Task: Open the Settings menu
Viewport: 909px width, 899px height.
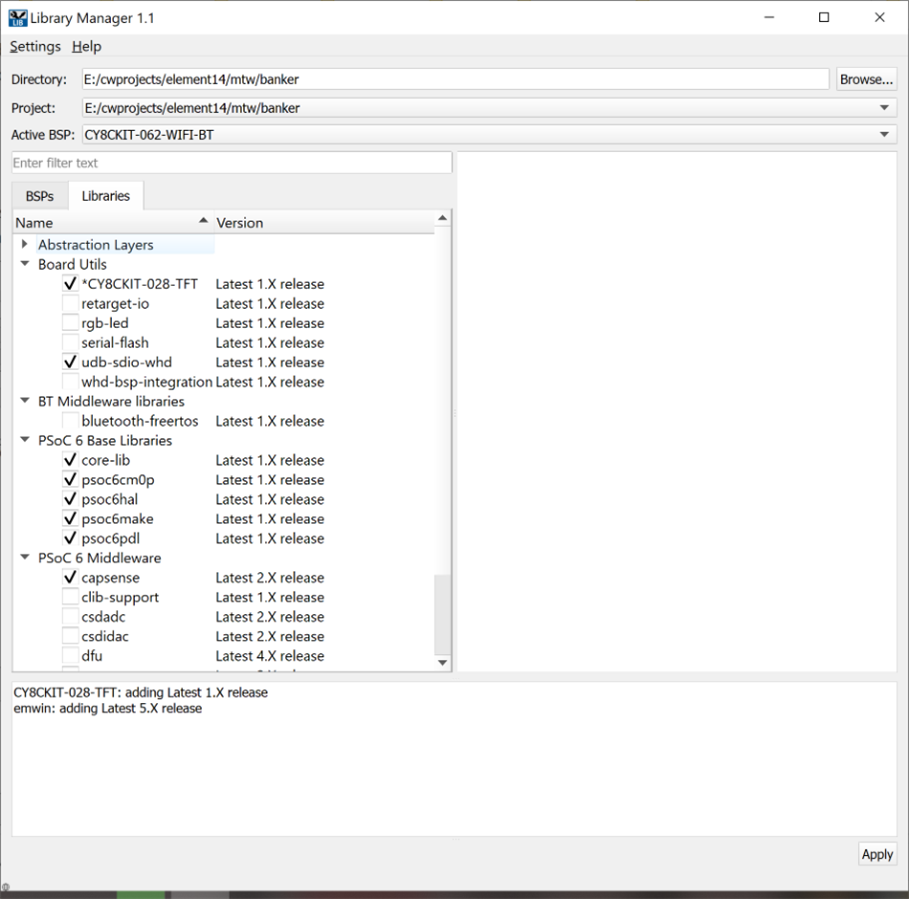Action: (x=35, y=46)
